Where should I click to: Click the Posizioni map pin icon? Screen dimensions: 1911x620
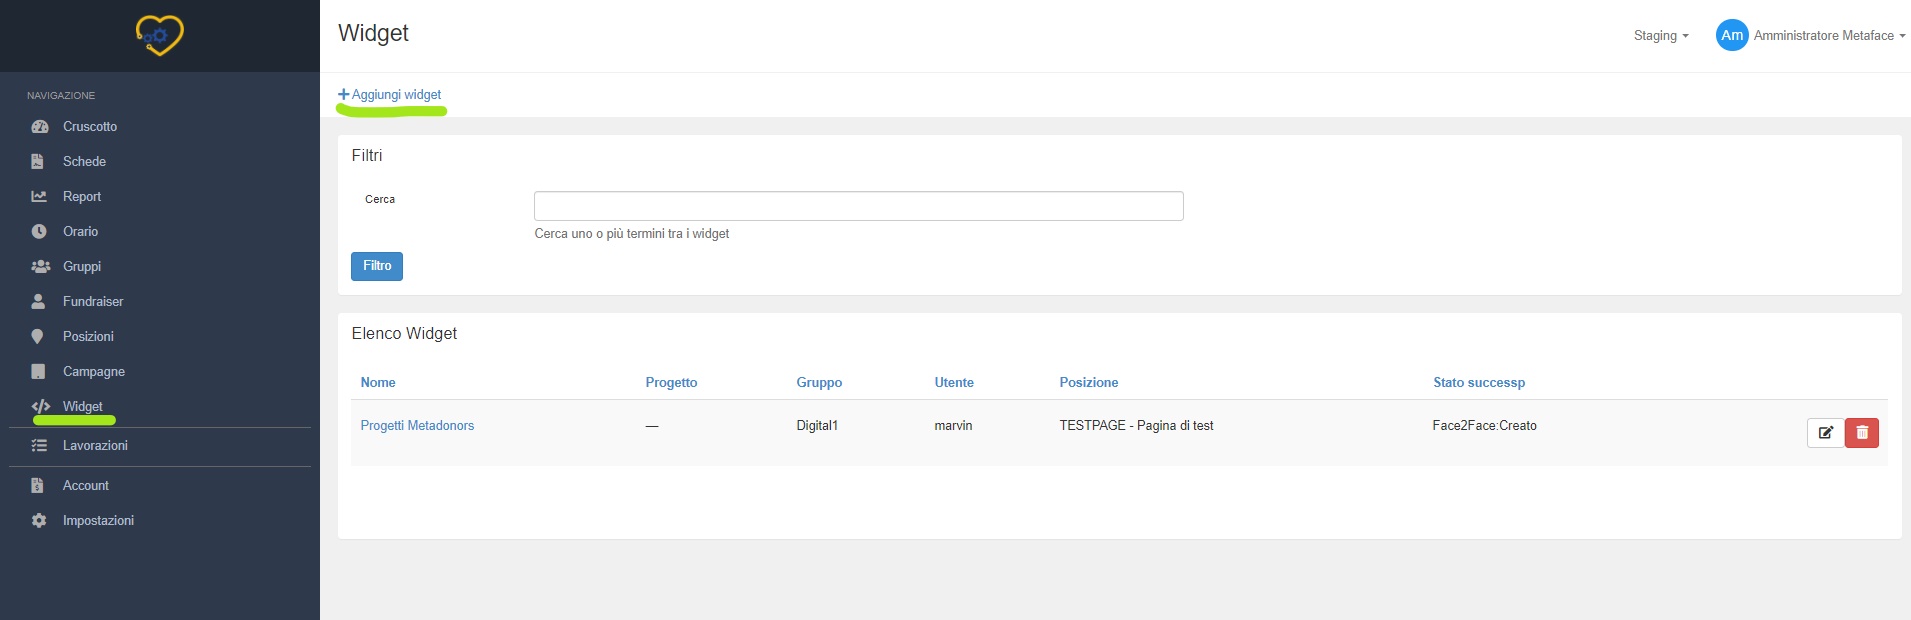38,337
